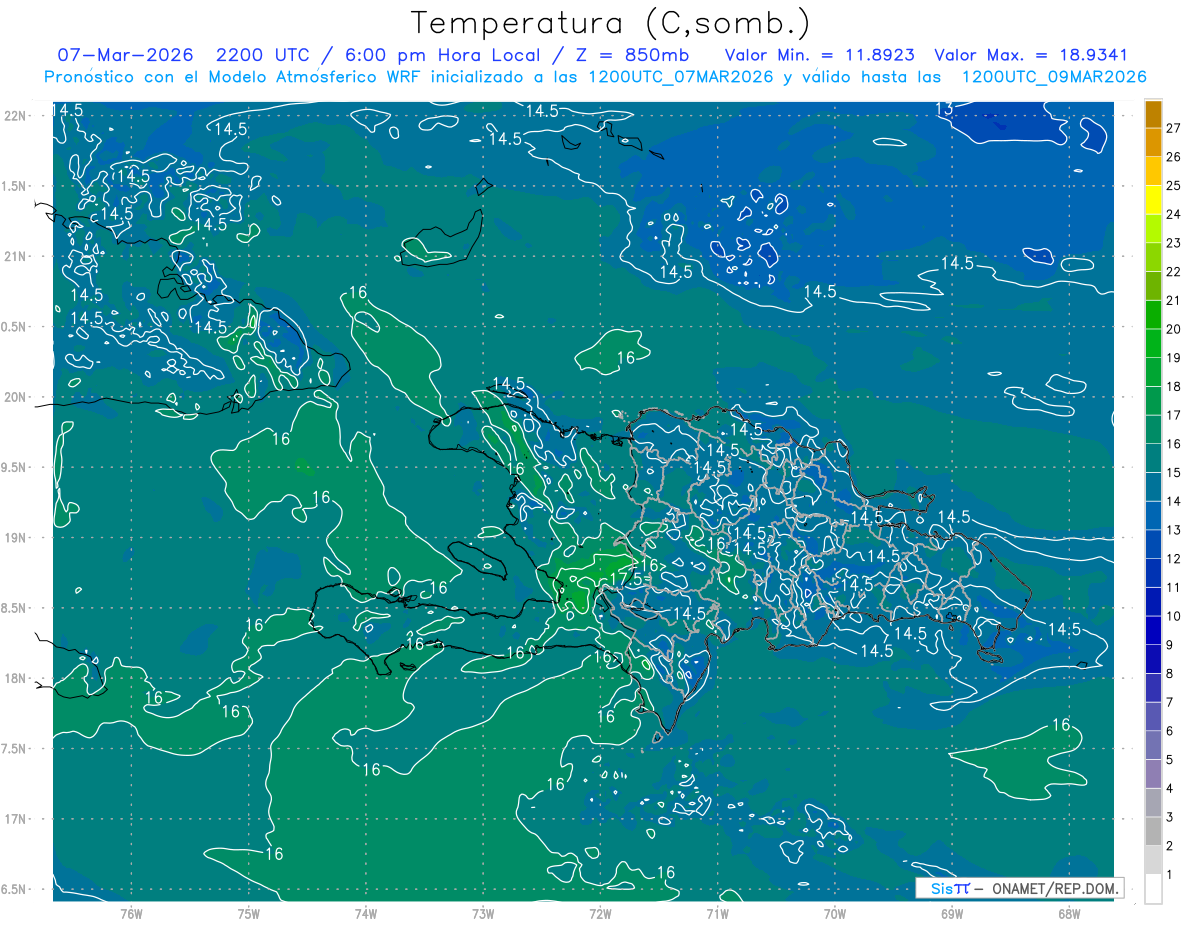Screen dimensions: 1200x927
Task: Click the legend value 22
Action: coord(1174,271)
